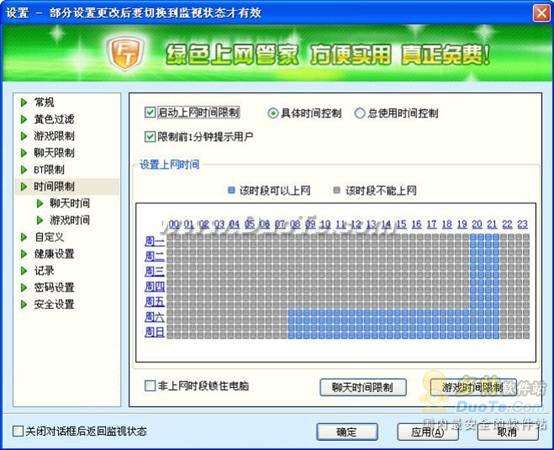Click the 游戏时间限制 button

(x=473, y=387)
